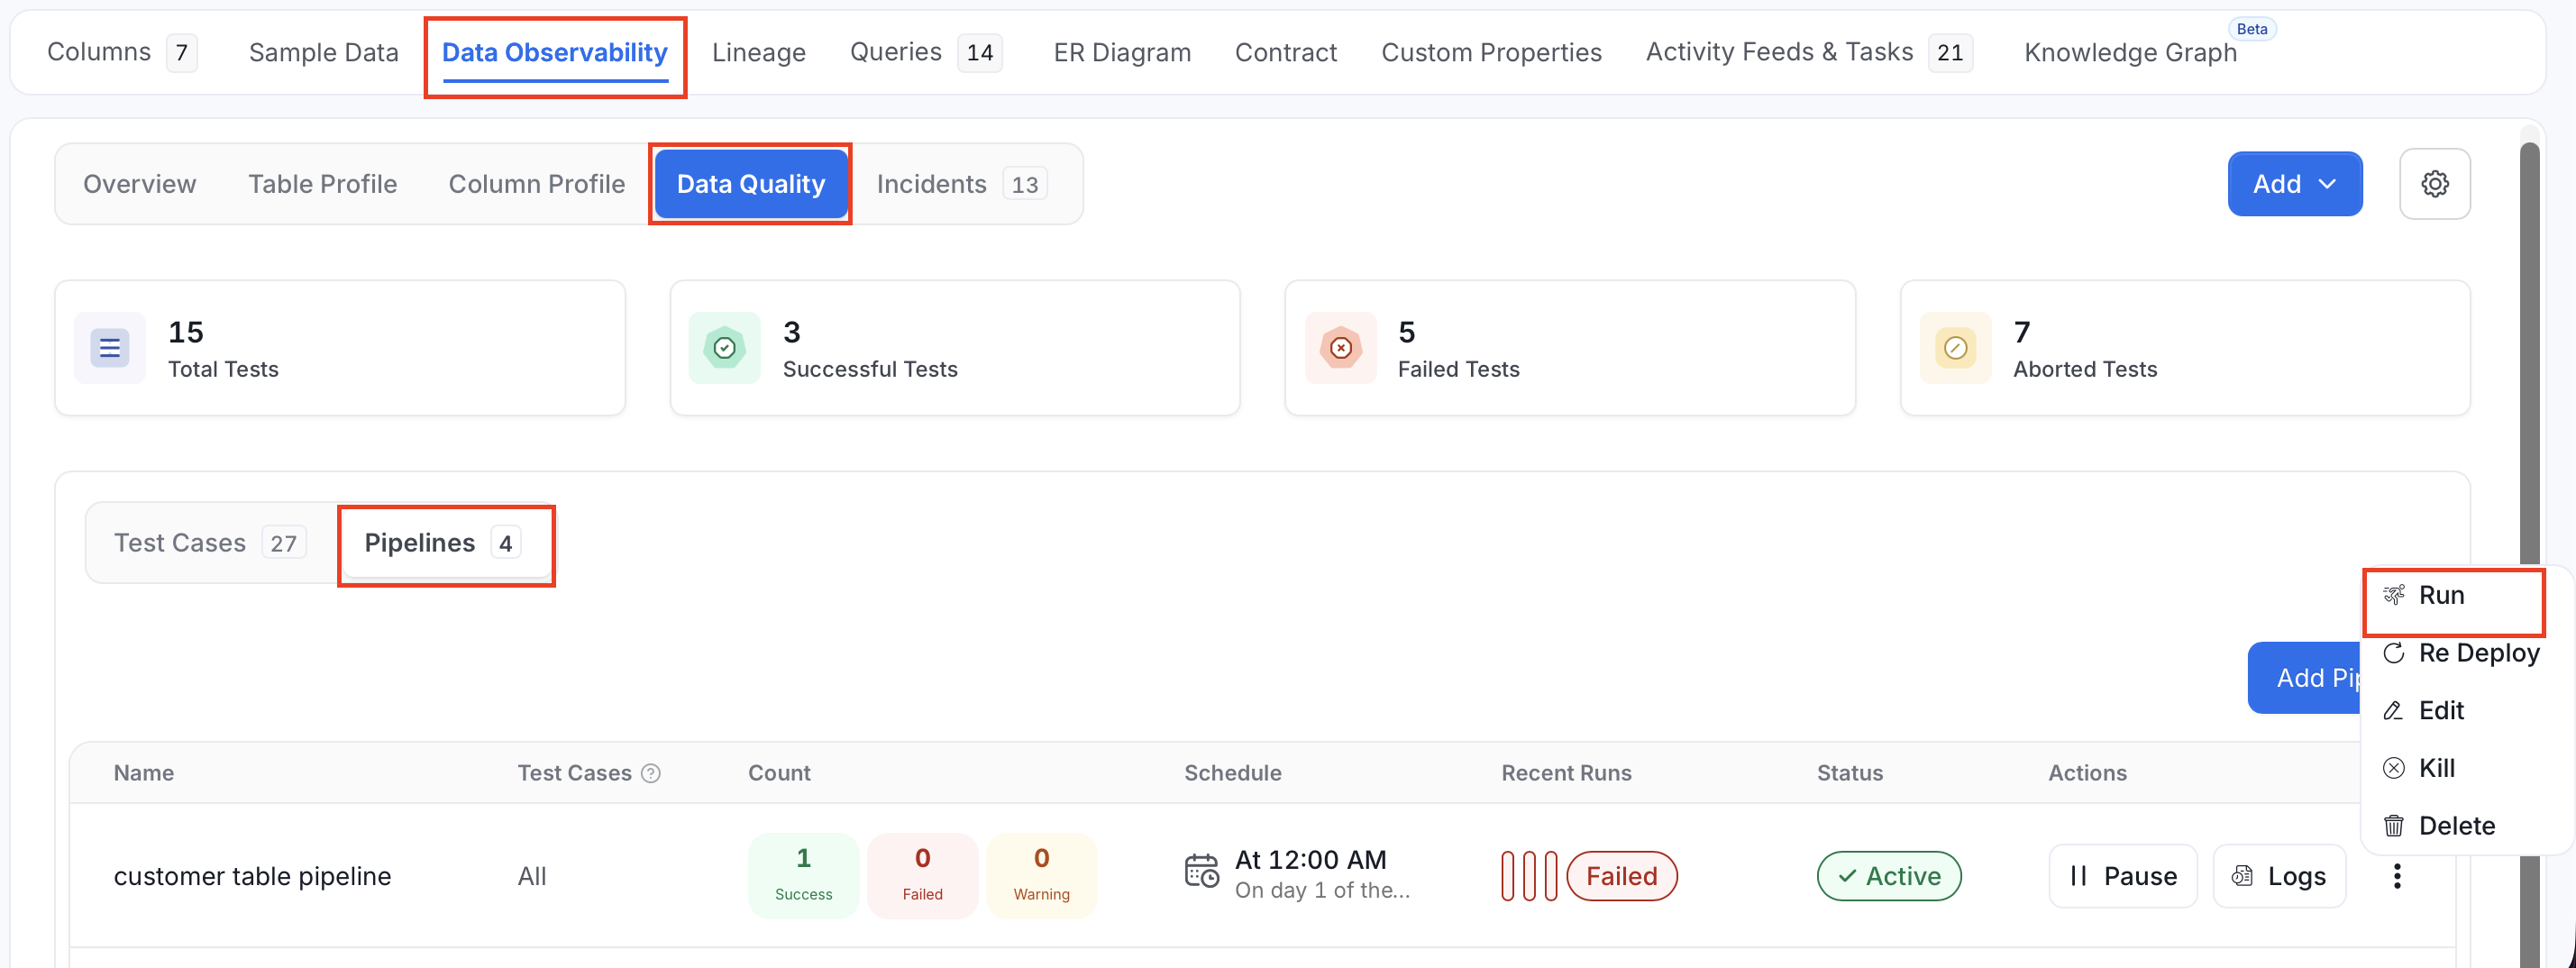
Task: Open the Contract tab
Action: 1286,52
